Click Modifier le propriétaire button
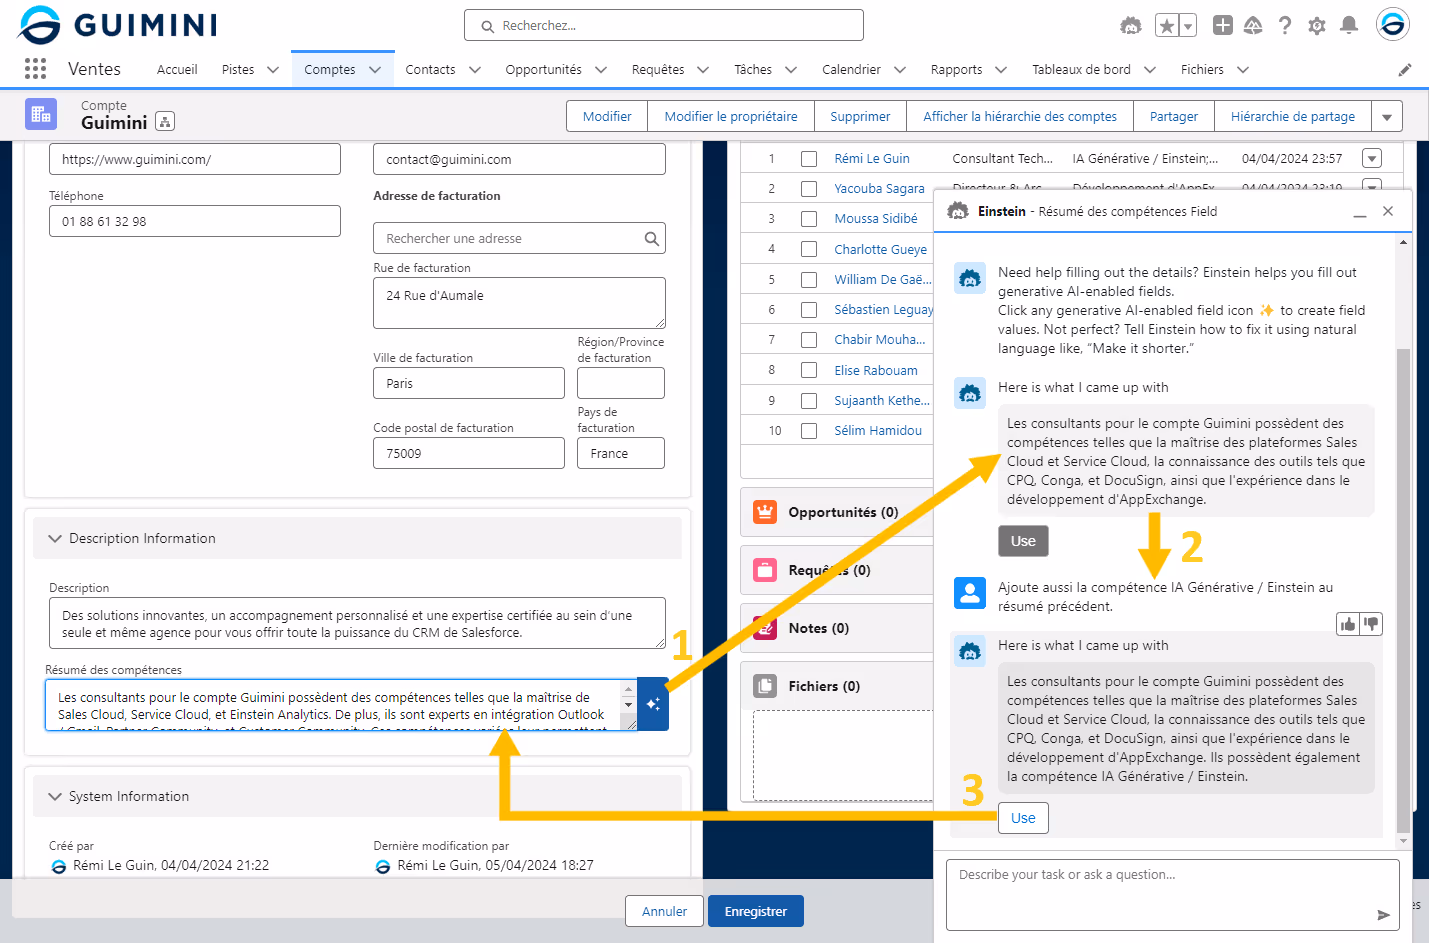 click(x=731, y=117)
